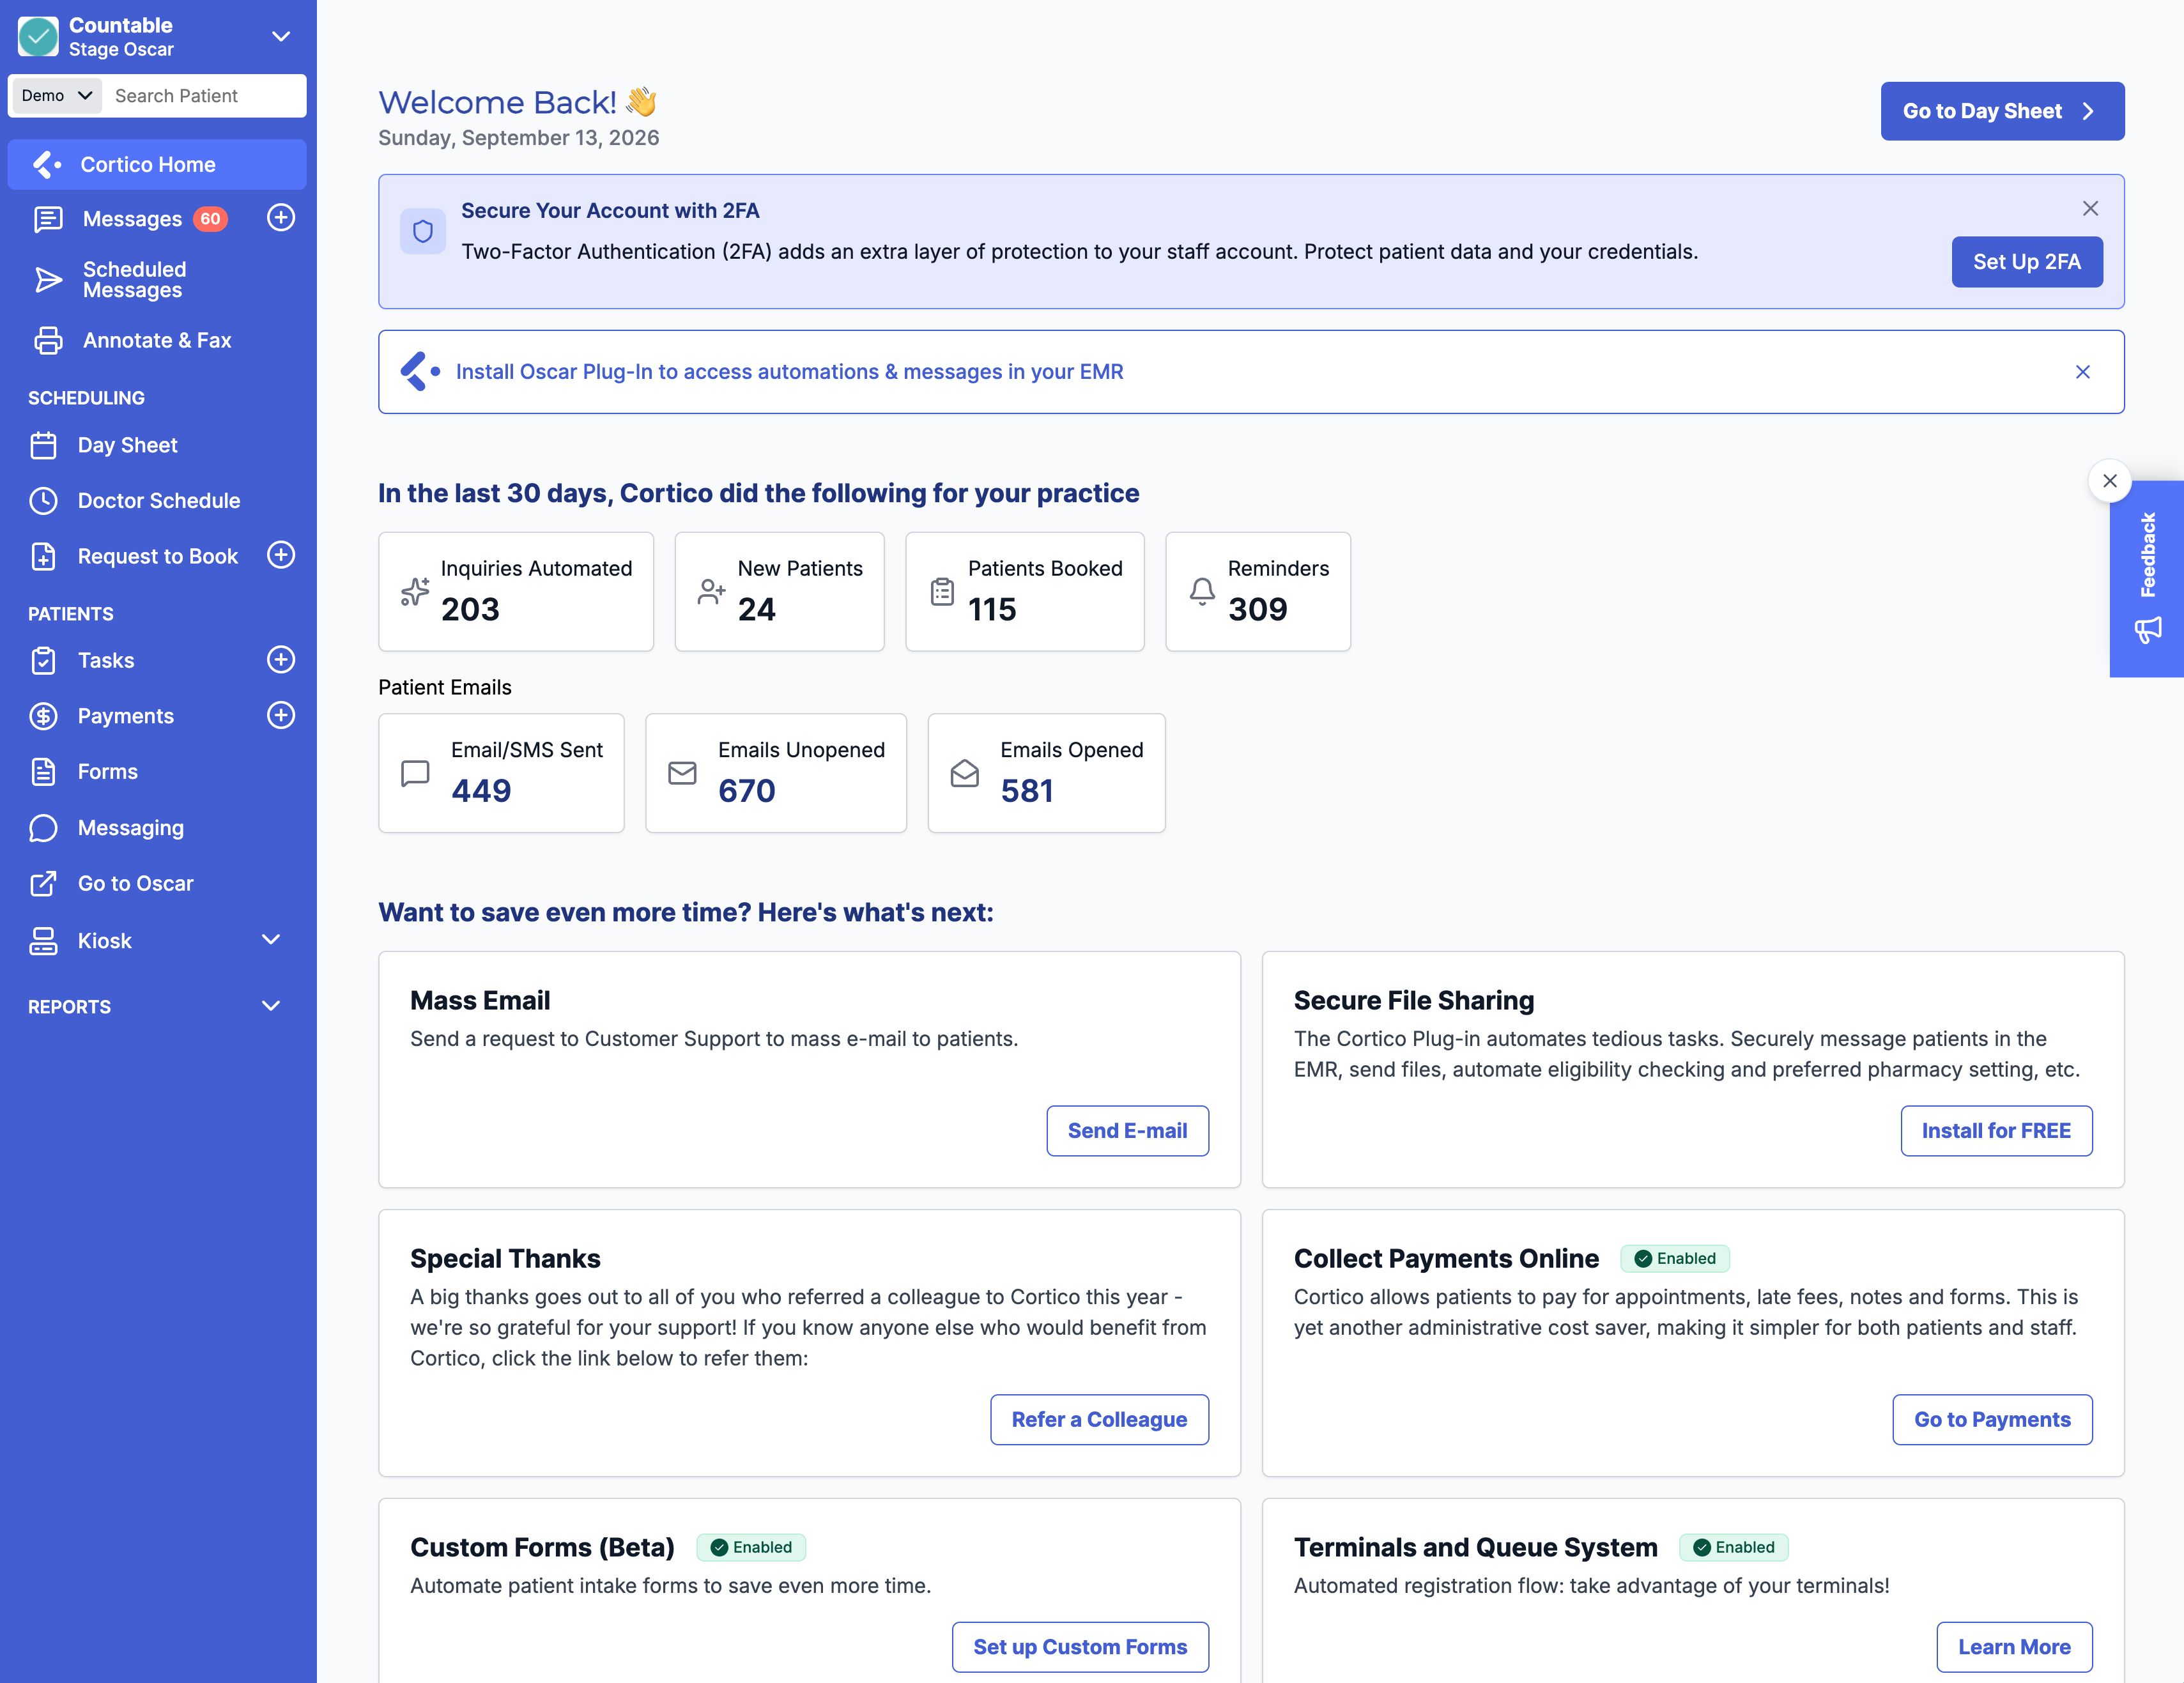The width and height of the screenshot is (2184, 1683).
Task: Open Cortico Home in the sidebar
Action: 157,164
